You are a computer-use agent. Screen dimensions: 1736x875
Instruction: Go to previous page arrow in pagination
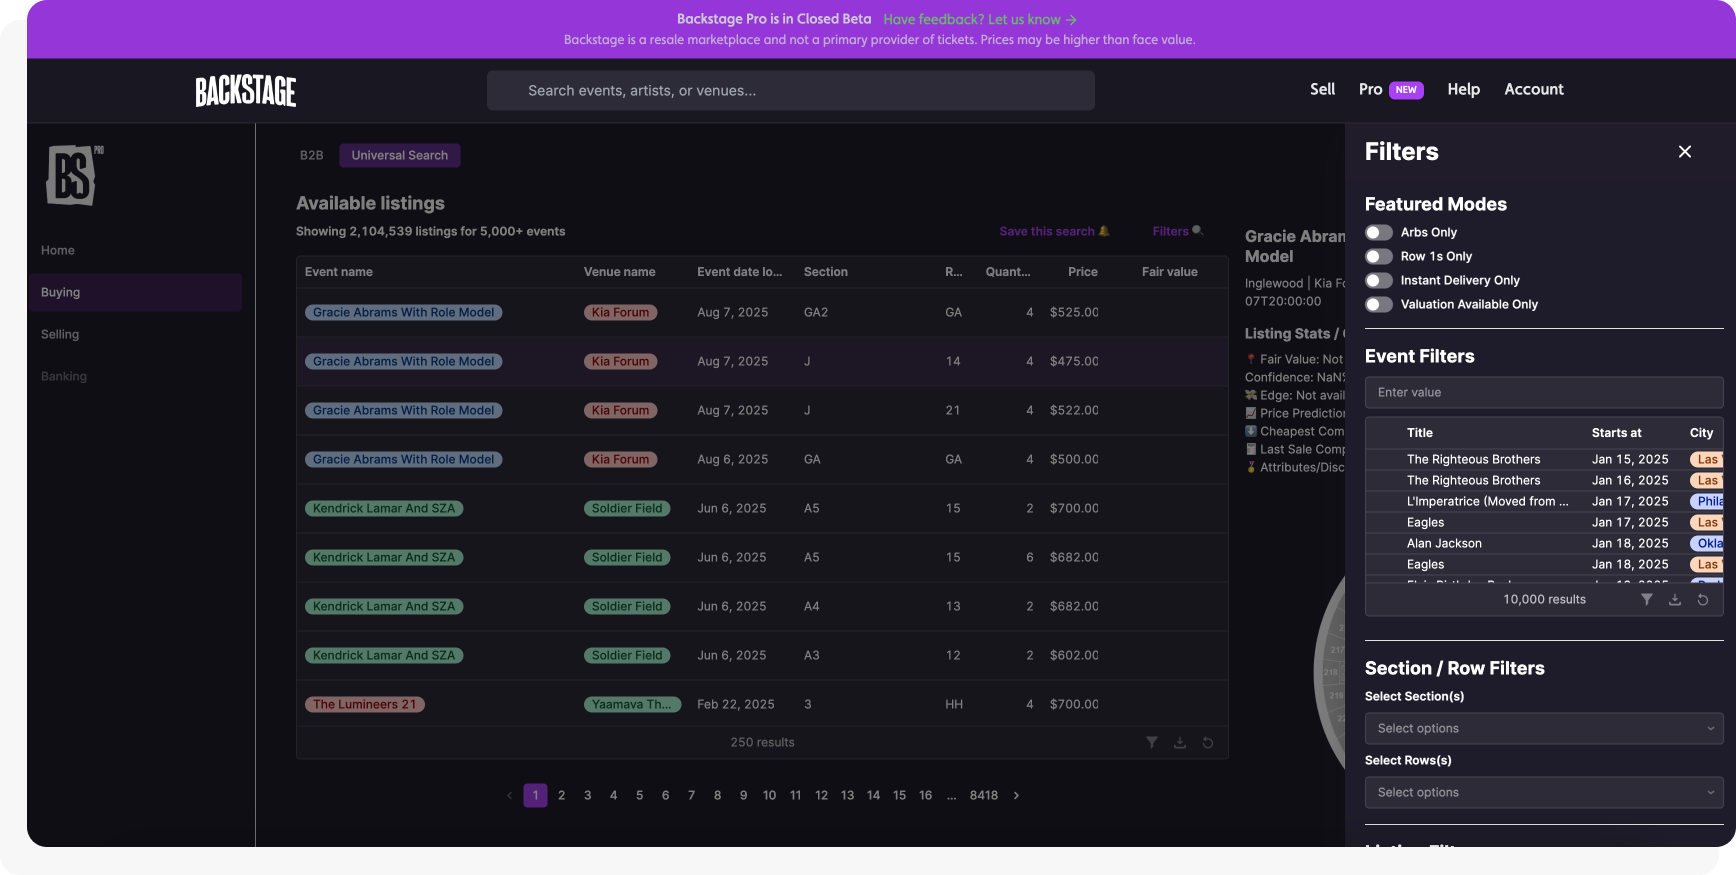(x=509, y=795)
